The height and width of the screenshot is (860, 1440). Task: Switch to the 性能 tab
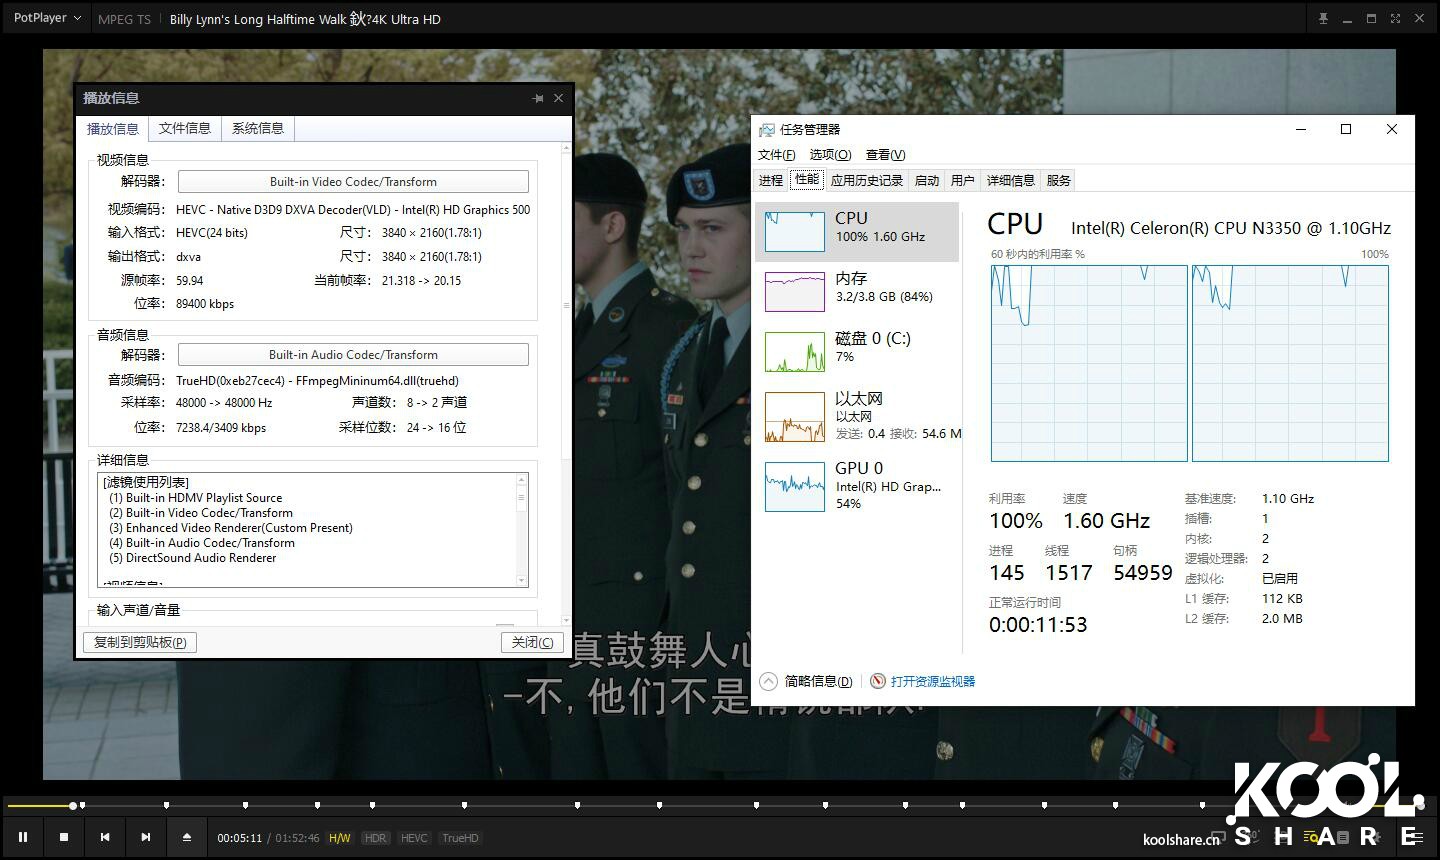click(805, 180)
